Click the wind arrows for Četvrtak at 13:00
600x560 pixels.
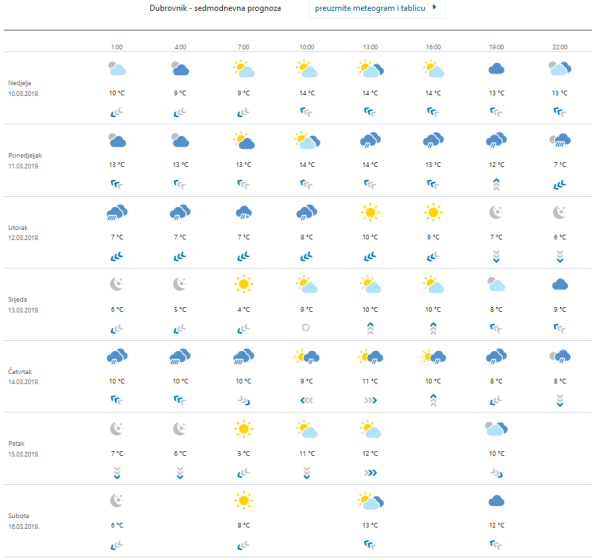pyautogui.click(x=370, y=399)
